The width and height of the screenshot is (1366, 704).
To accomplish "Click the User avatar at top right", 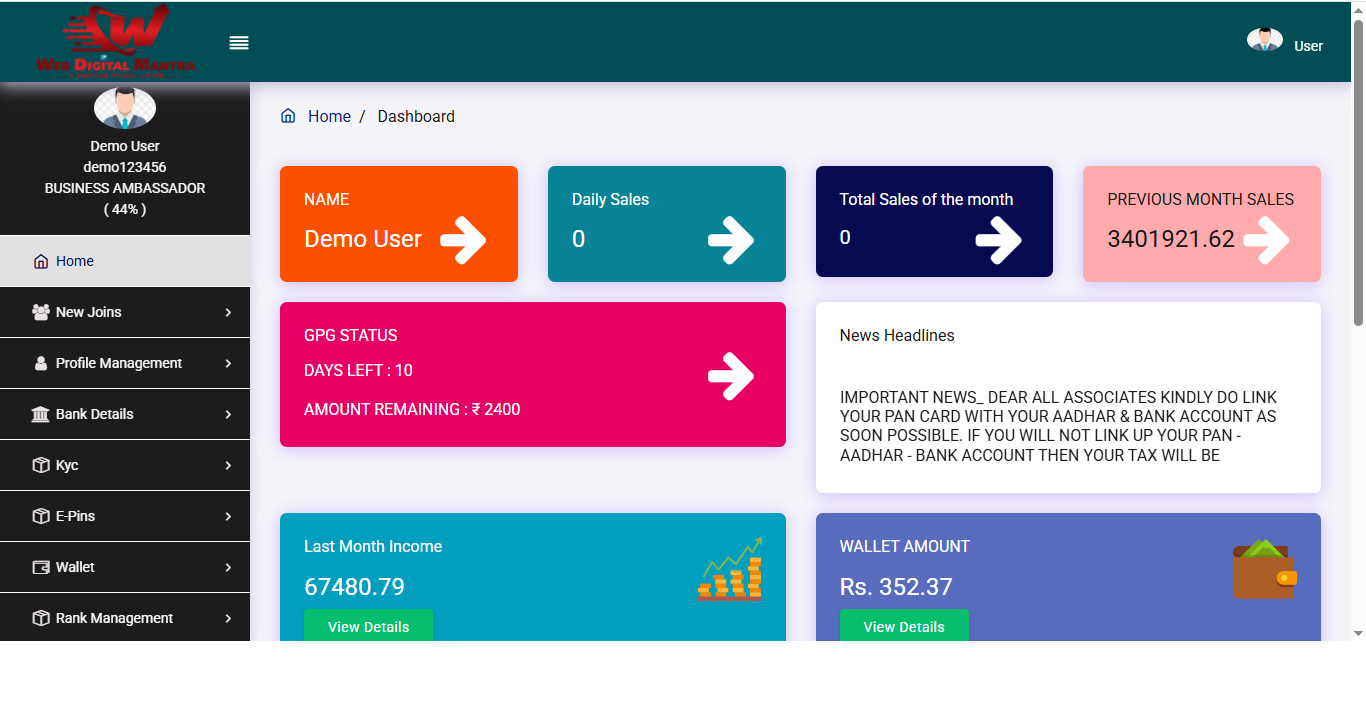I will [1264, 40].
